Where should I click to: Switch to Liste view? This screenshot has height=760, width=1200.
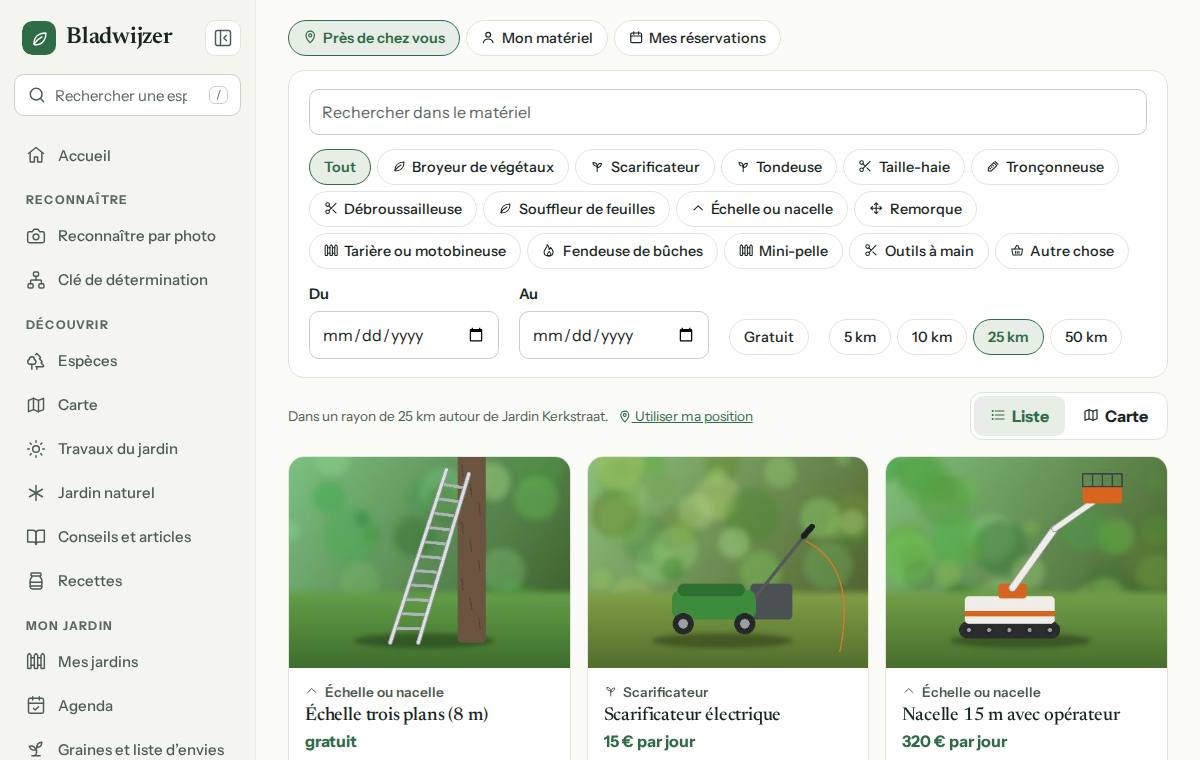click(x=1019, y=416)
